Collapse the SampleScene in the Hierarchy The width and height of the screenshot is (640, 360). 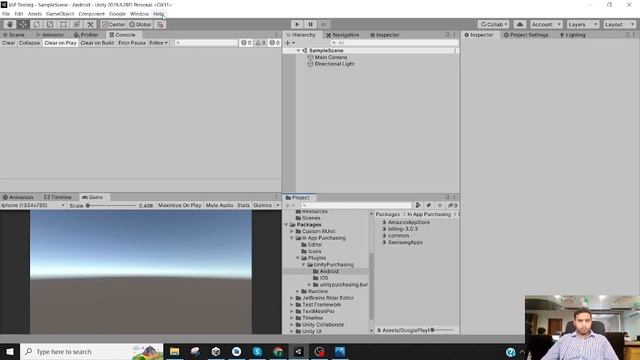(298, 51)
